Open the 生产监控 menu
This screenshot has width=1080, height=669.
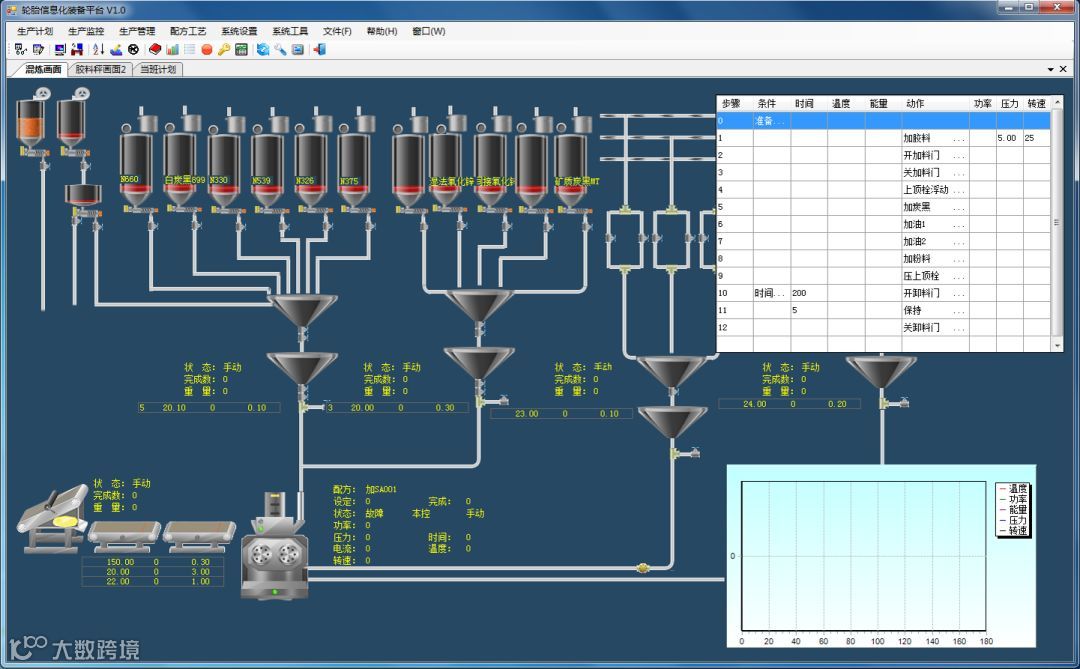tap(86, 31)
